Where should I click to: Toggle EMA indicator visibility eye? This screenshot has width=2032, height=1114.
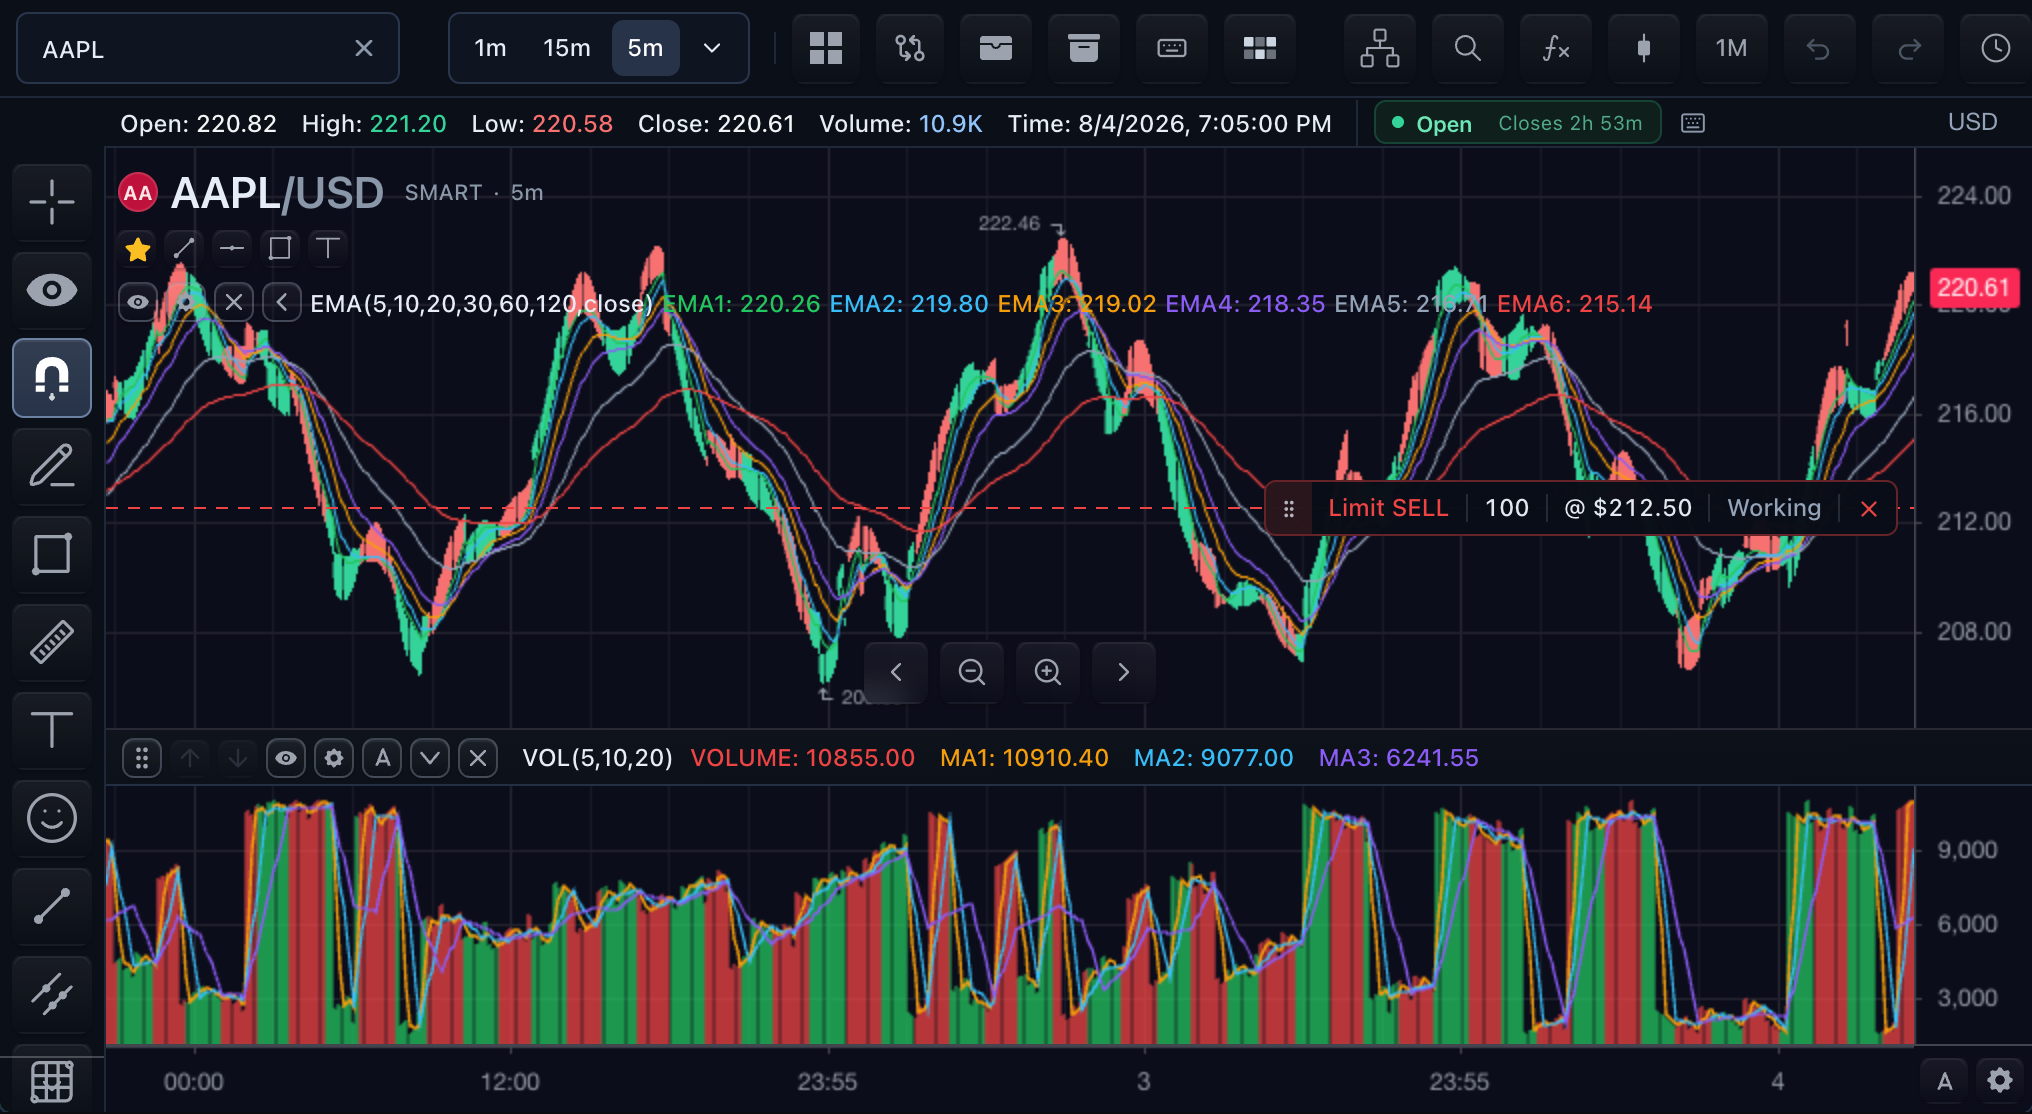[138, 302]
